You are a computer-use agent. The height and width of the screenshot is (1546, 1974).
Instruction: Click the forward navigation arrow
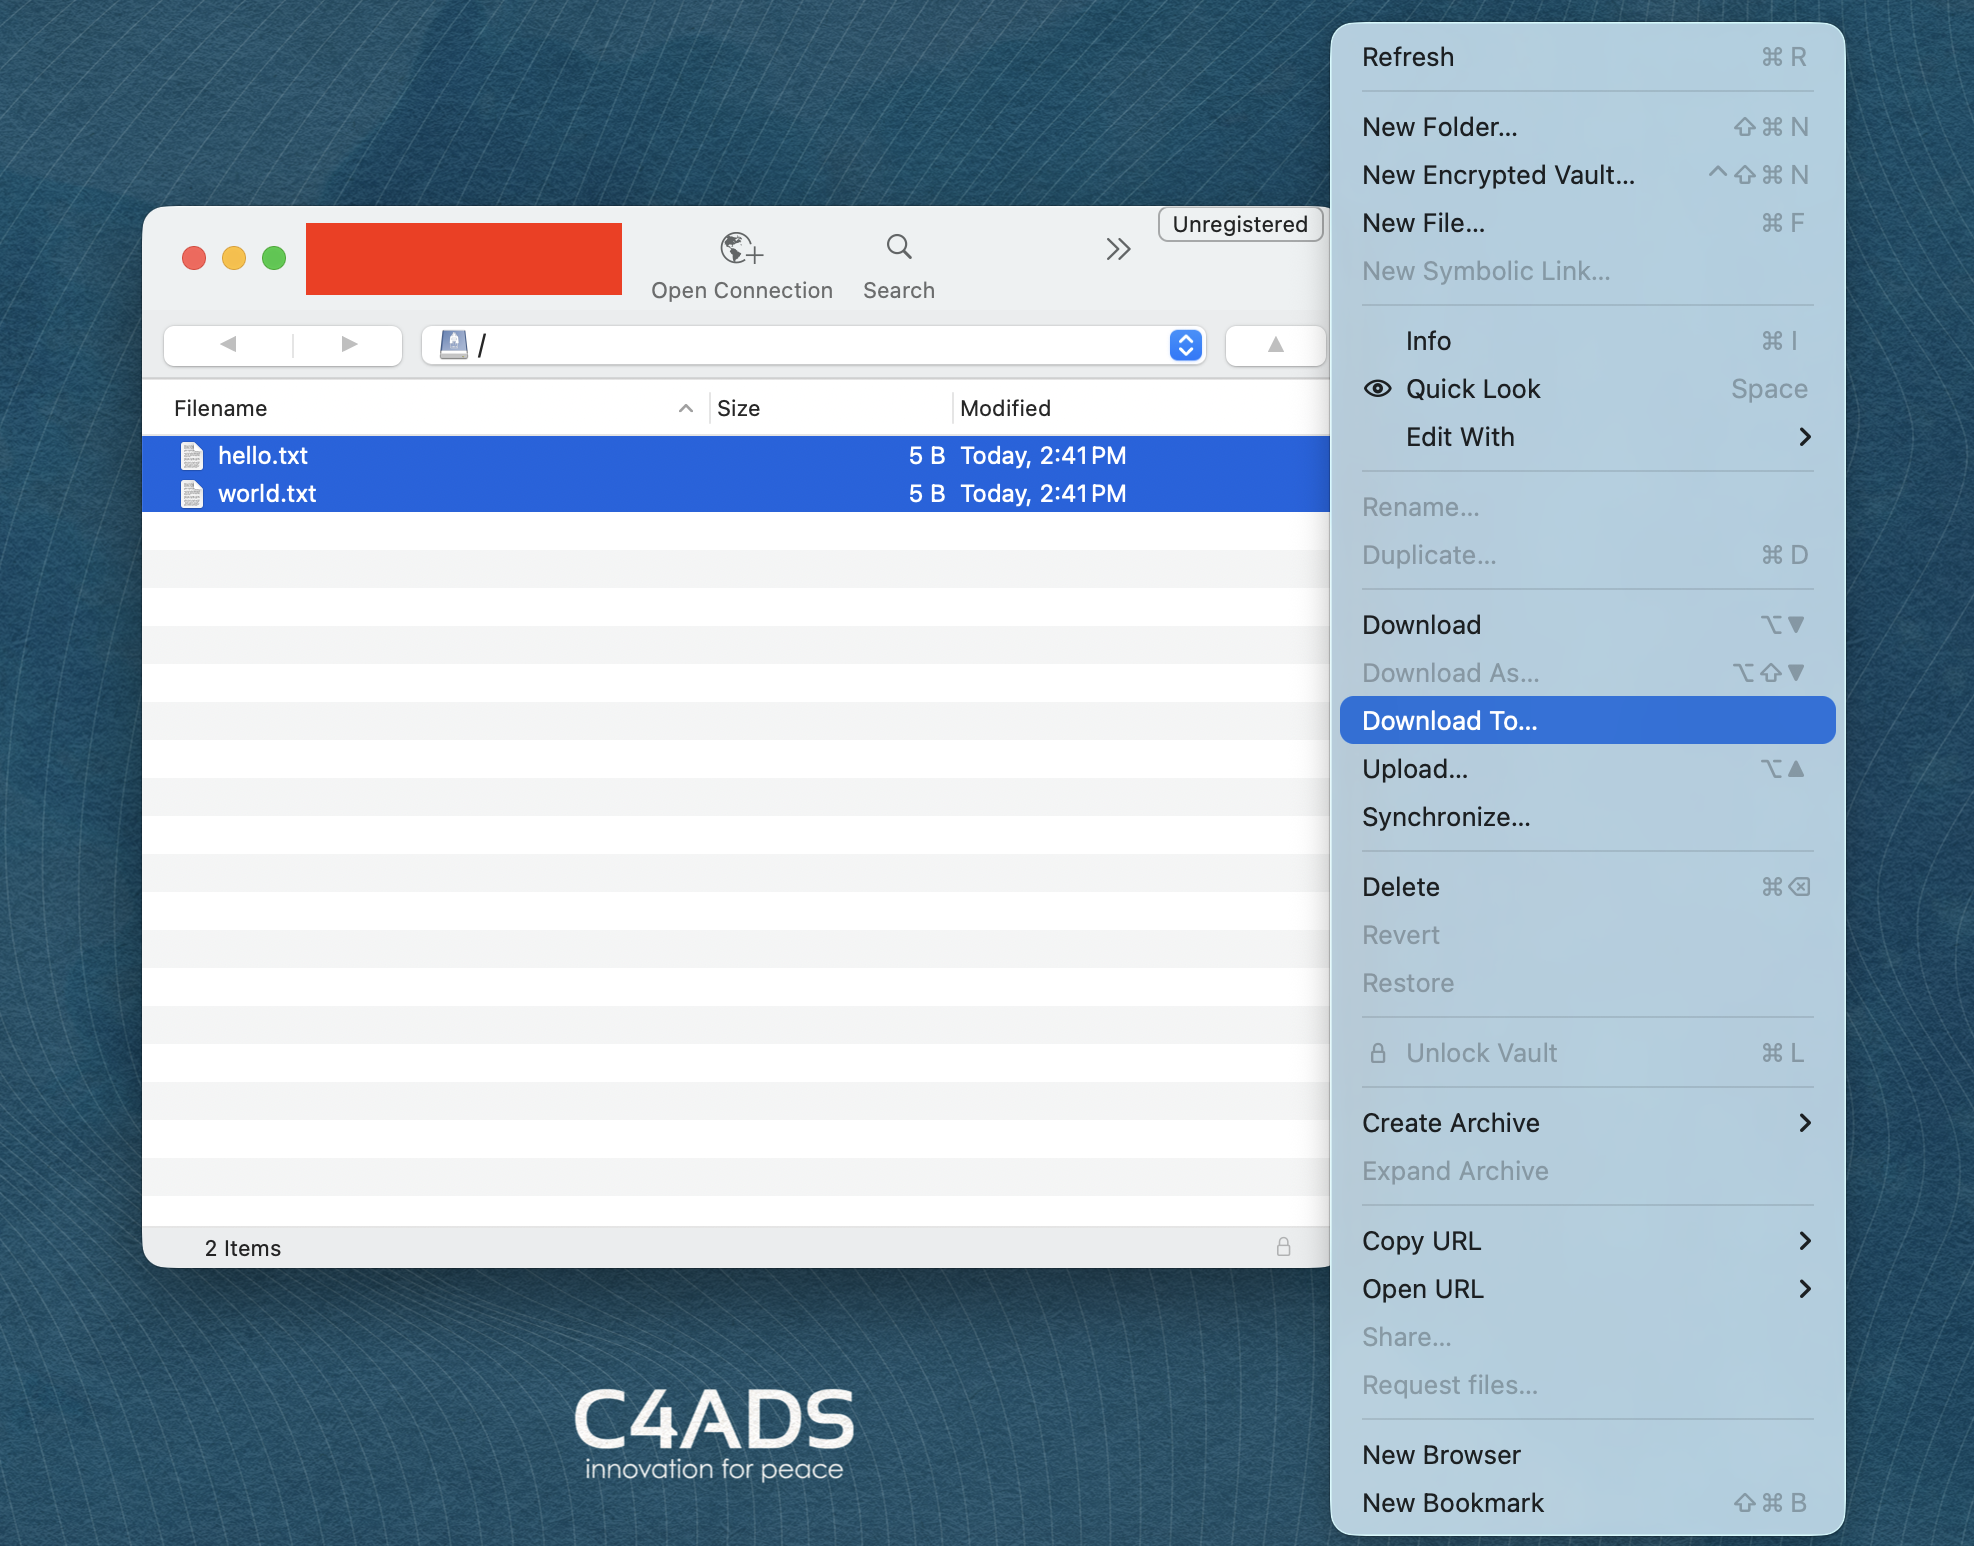(349, 345)
